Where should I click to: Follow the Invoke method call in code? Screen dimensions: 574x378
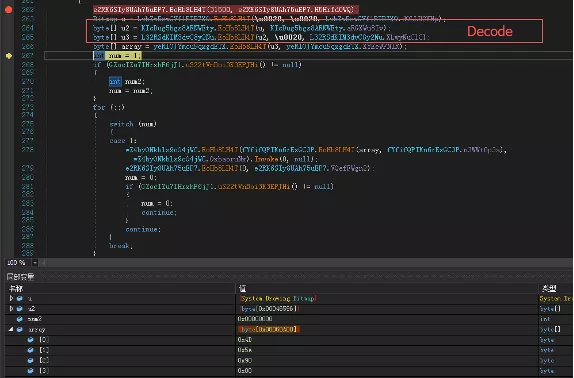(x=266, y=159)
